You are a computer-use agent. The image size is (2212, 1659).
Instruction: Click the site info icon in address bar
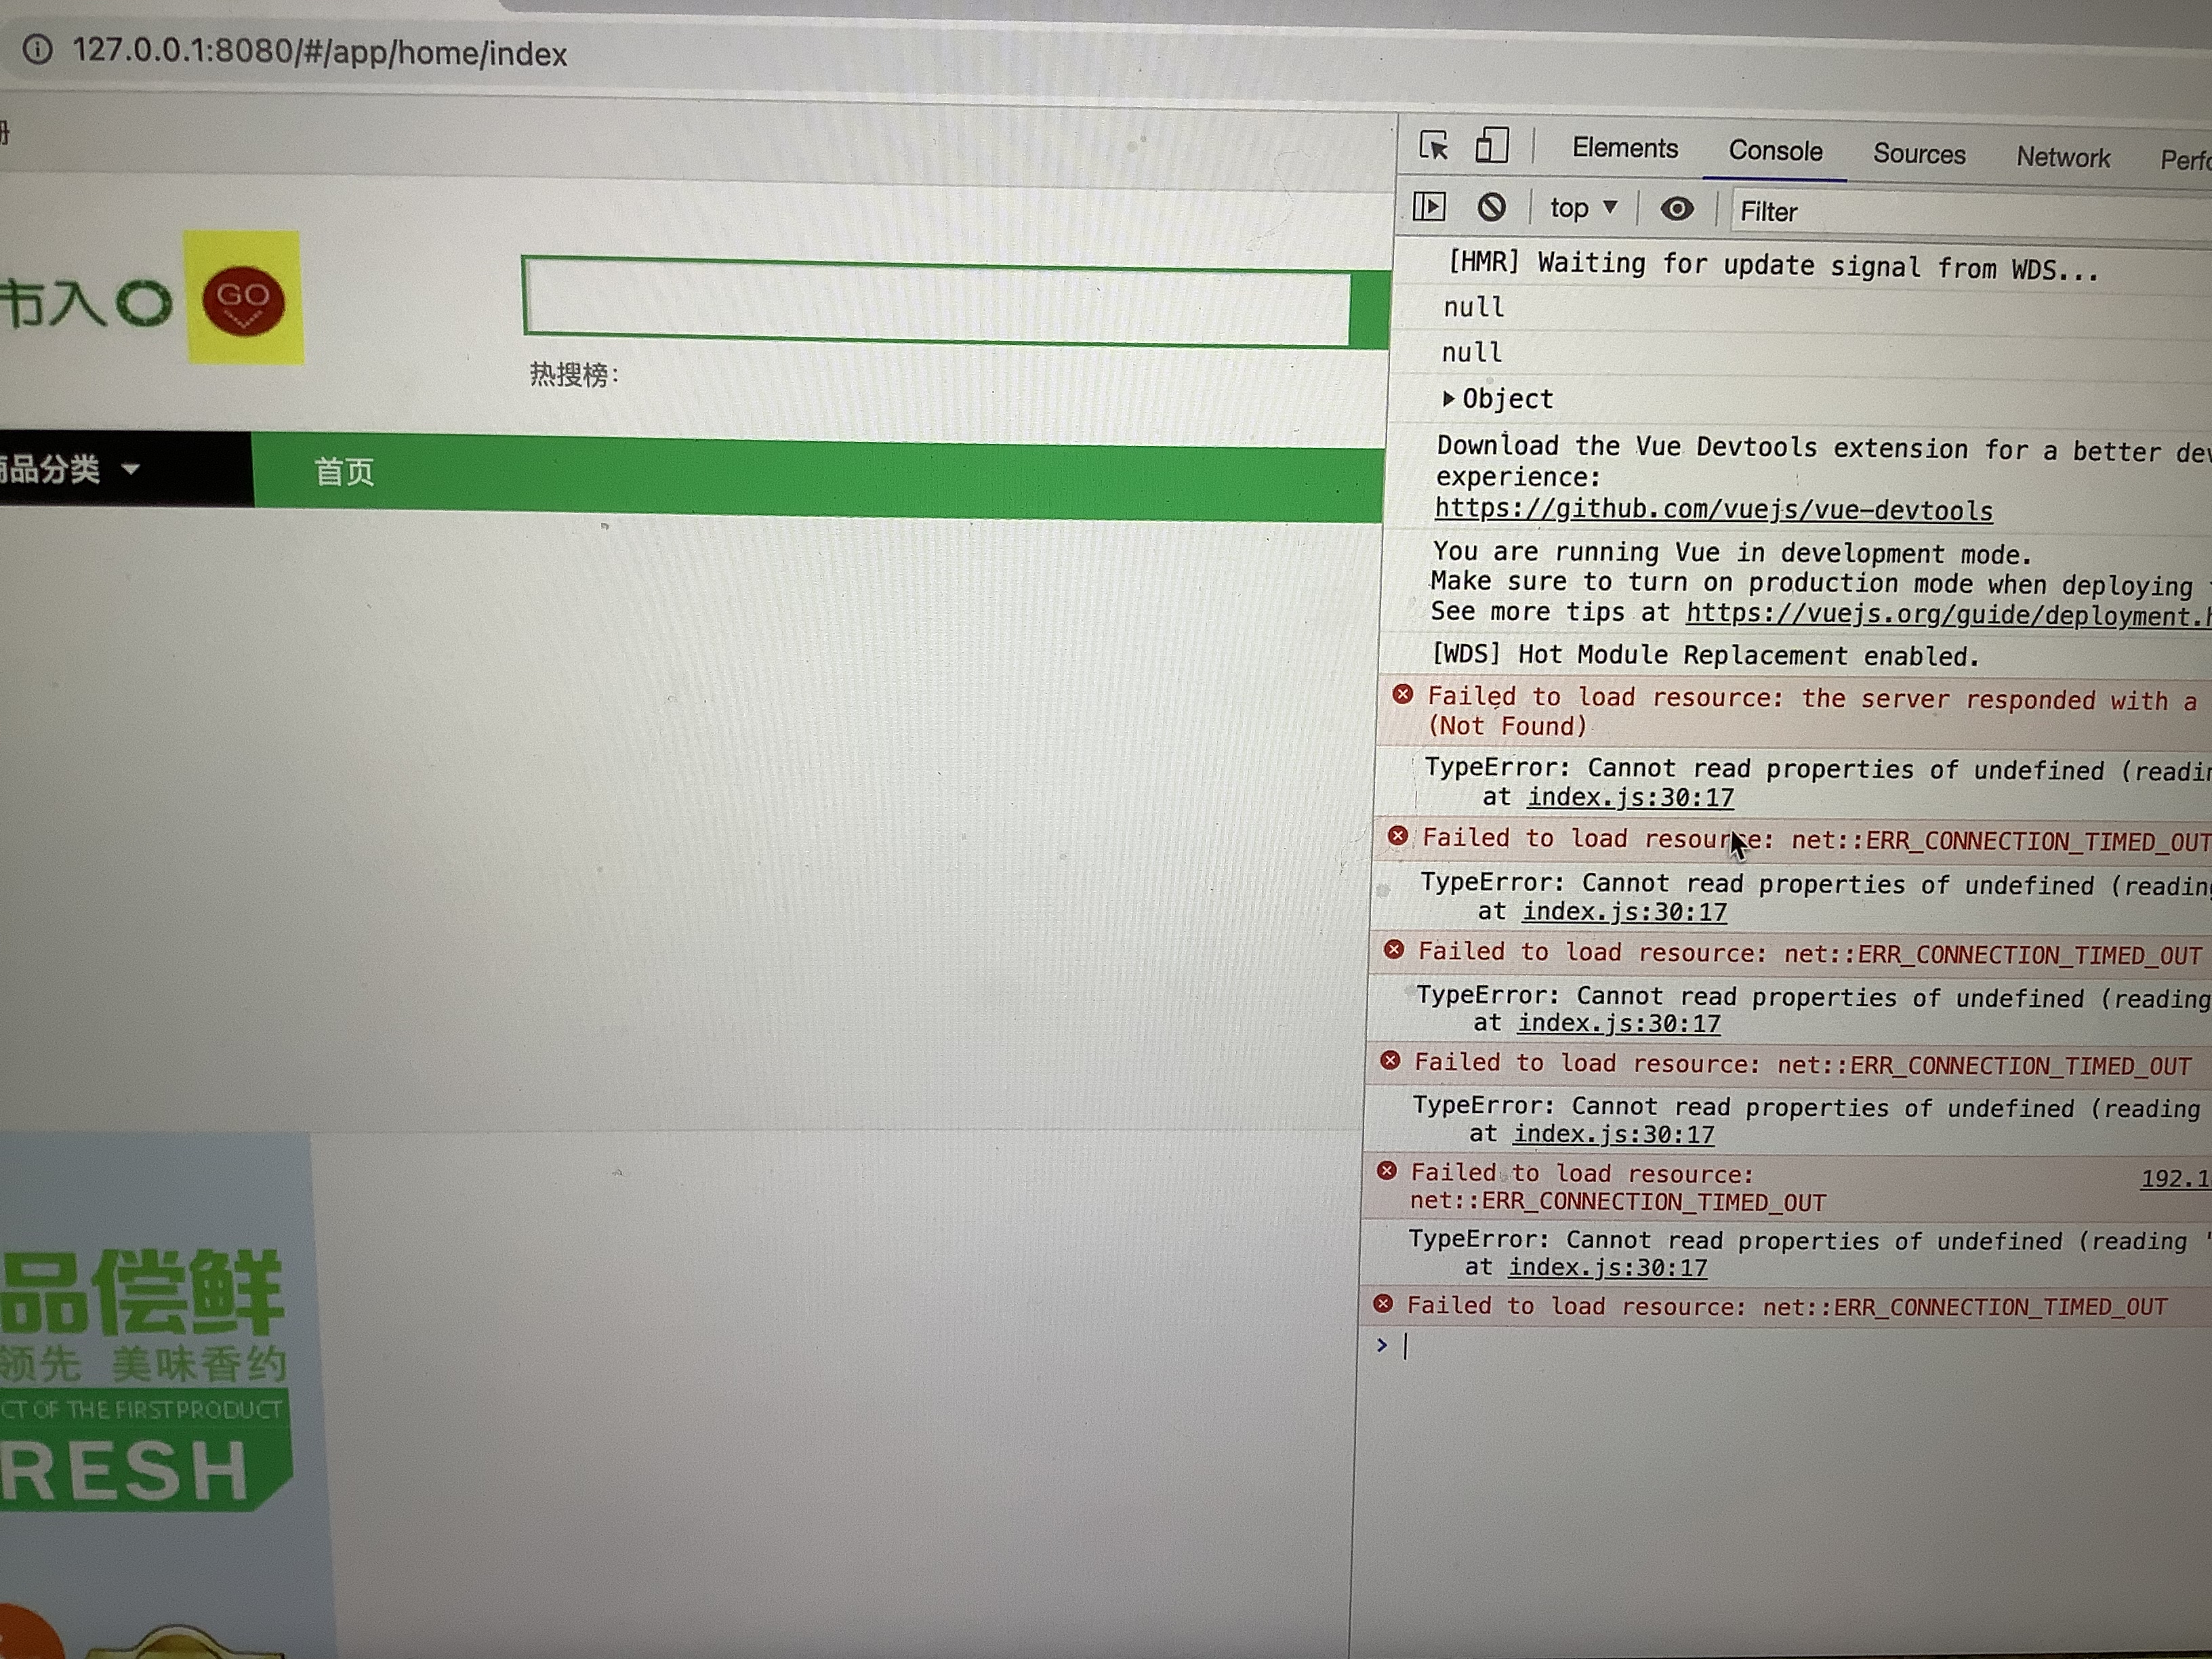point(37,49)
